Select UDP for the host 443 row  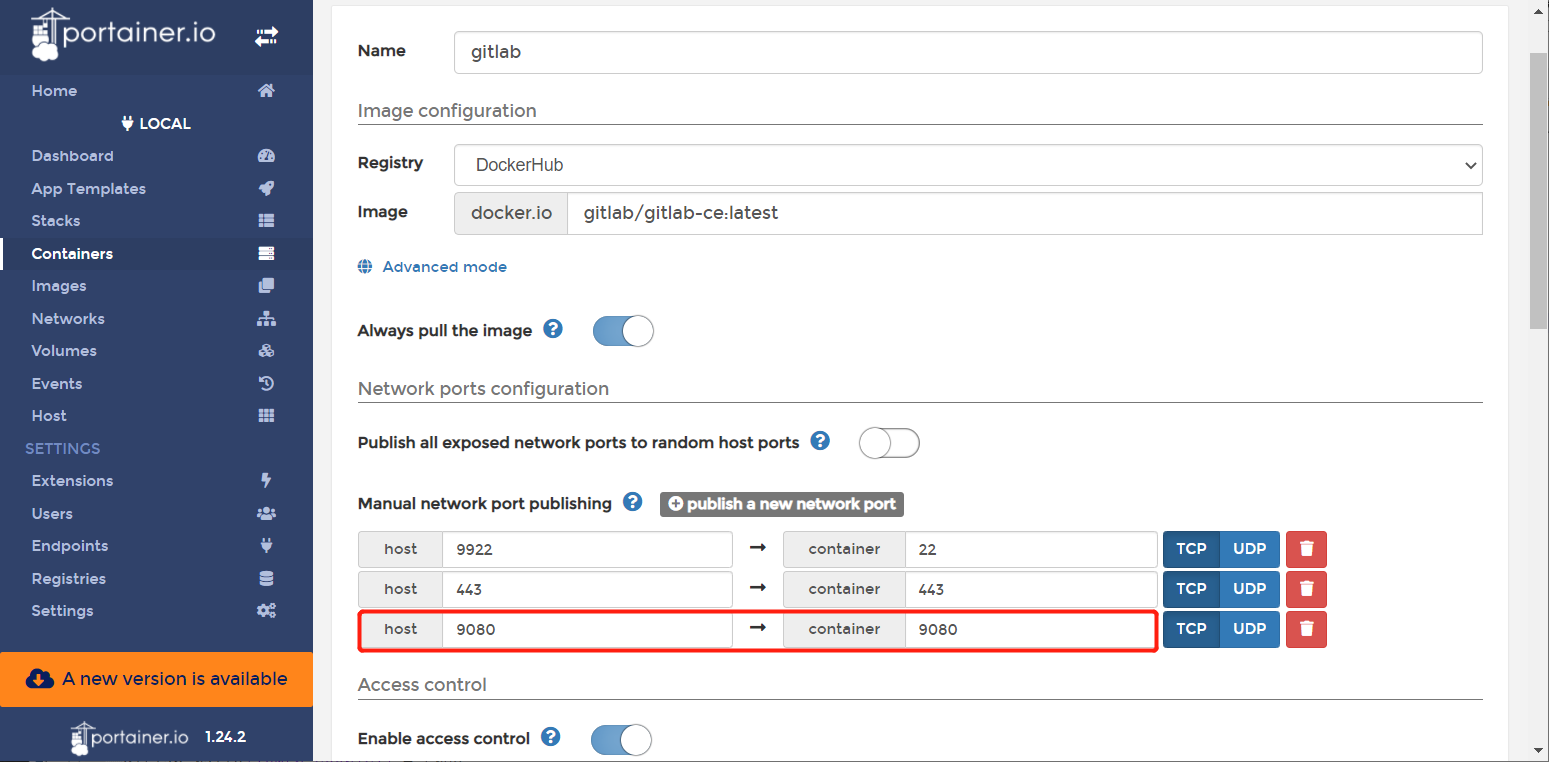pyautogui.click(x=1250, y=589)
